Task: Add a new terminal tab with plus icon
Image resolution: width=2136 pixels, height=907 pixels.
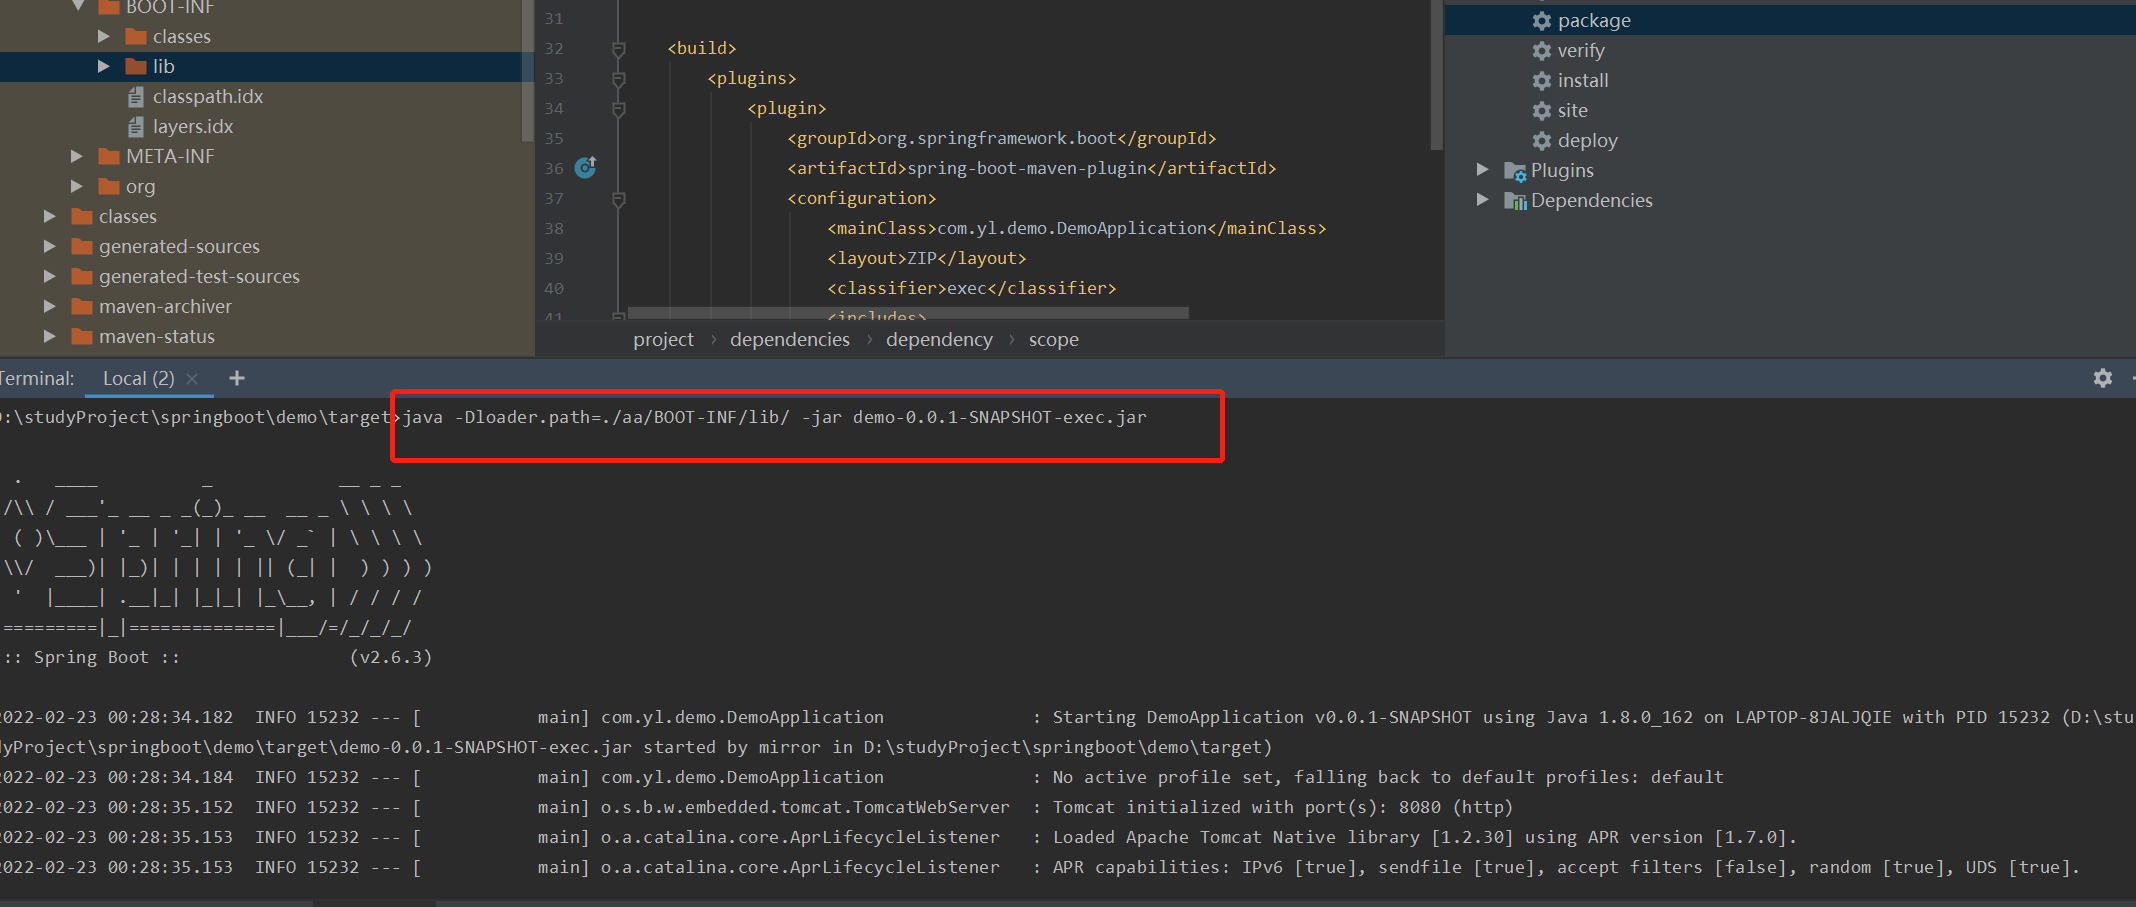Action: coord(237,378)
